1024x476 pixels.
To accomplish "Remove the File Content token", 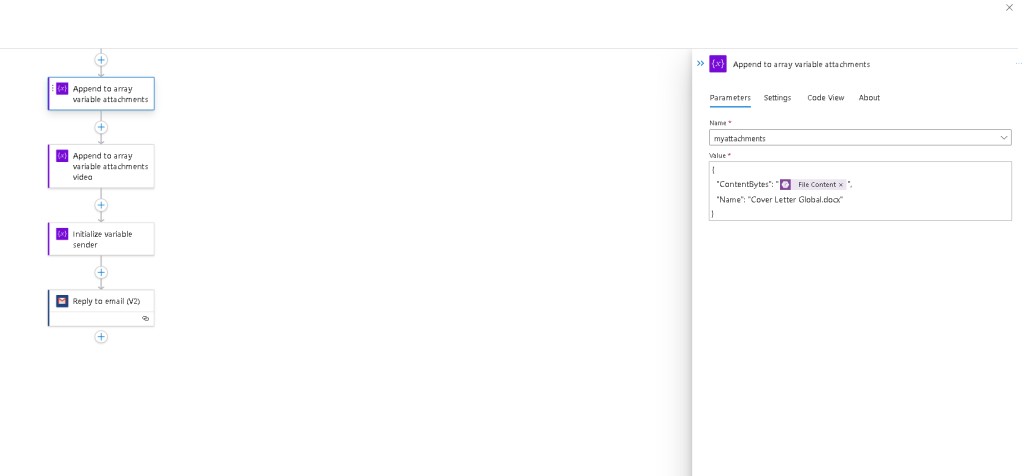I will (x=840, y=185).
